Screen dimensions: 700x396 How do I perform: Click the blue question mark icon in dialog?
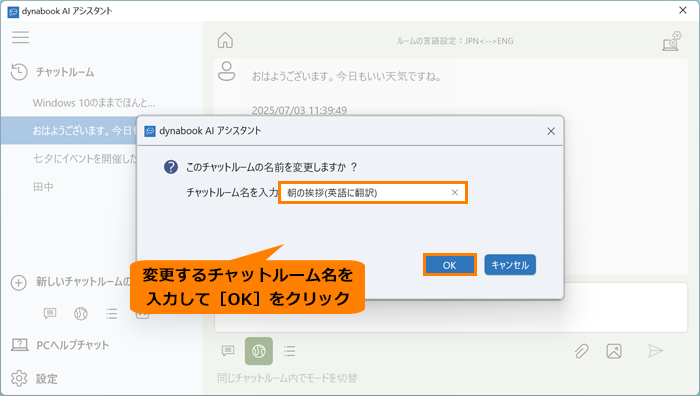pyautogui.click(x=171, y=167)
